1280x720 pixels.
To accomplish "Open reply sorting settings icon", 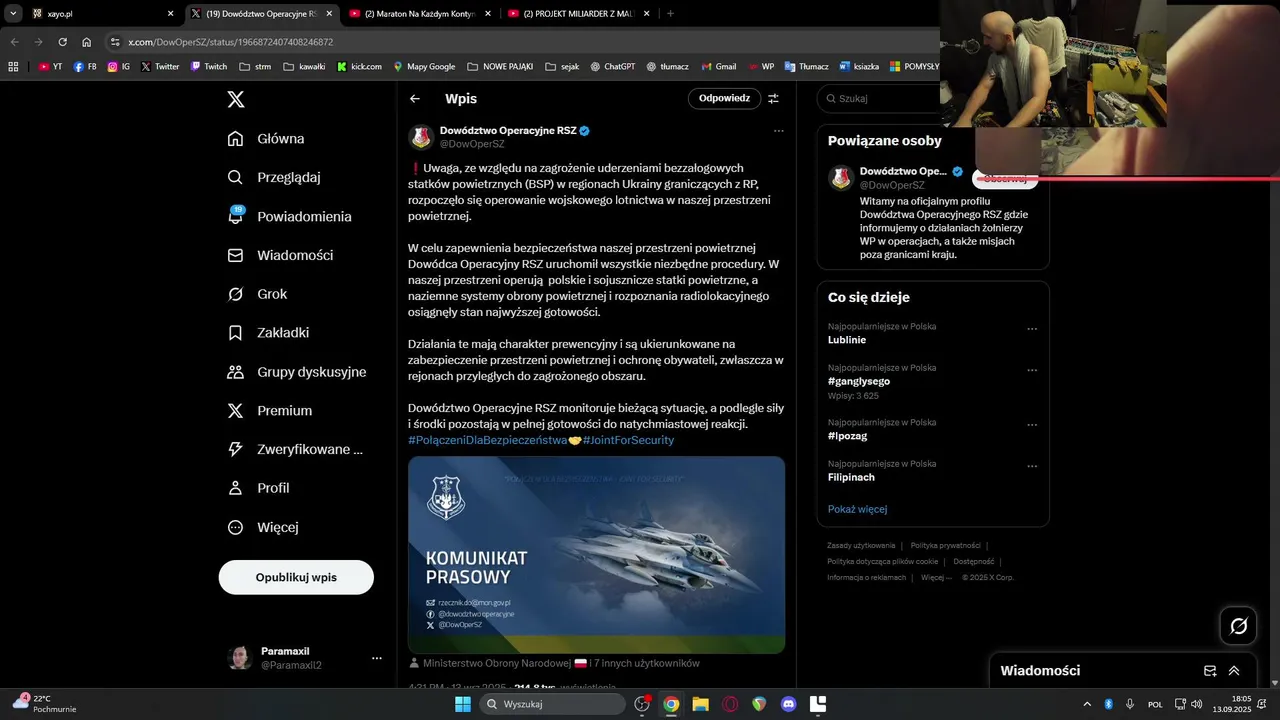I will pos(773,99).
